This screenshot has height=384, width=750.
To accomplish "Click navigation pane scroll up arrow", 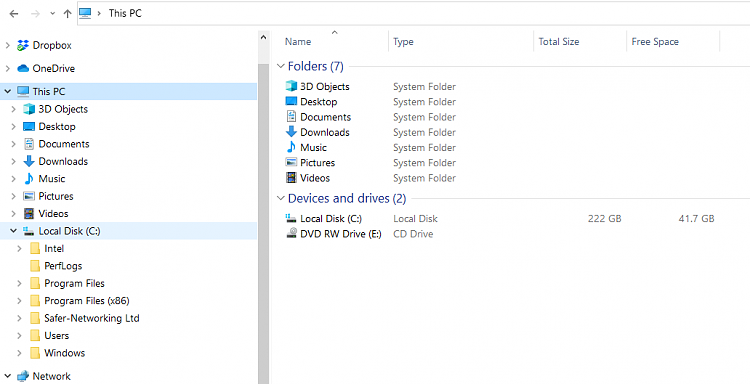I will coord(264,37).
